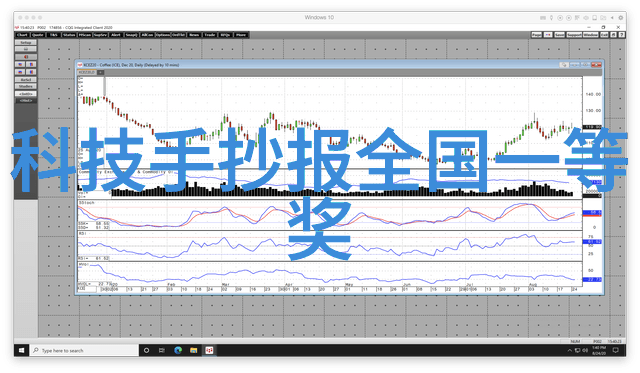This screenshot has height=373, width=640.
Task: Add a new chart tab with plus
Action: 100,72
